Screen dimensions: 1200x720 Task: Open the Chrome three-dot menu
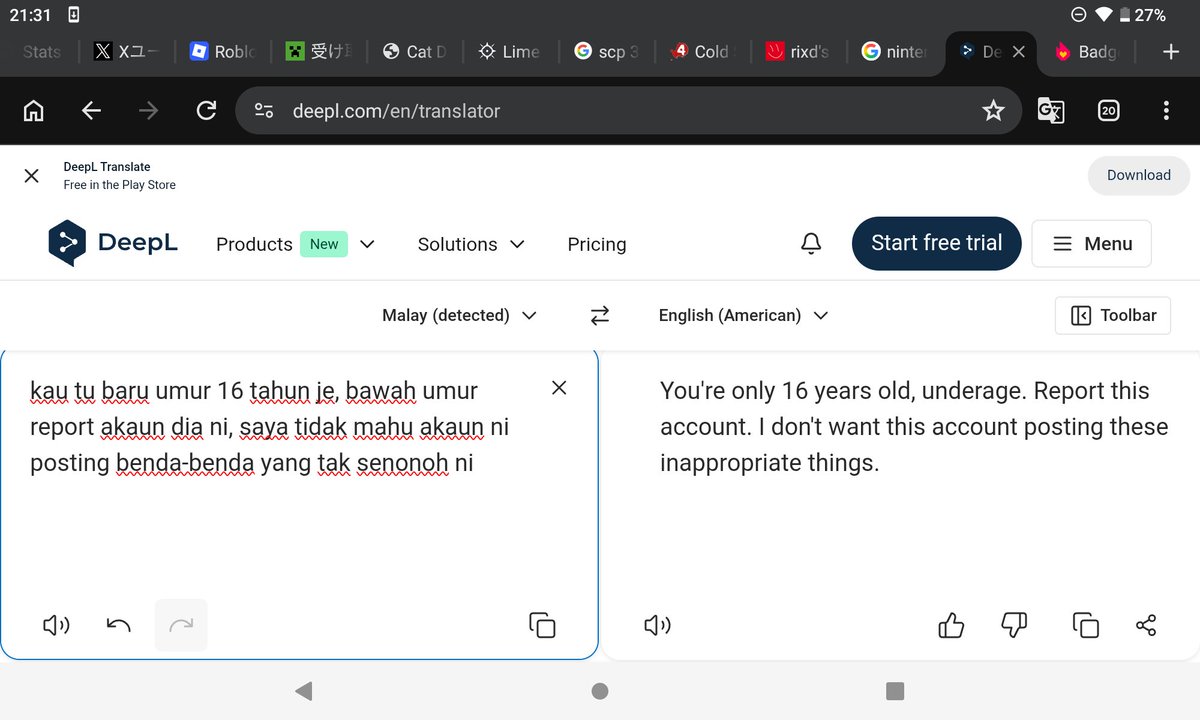click(1166, 111)
